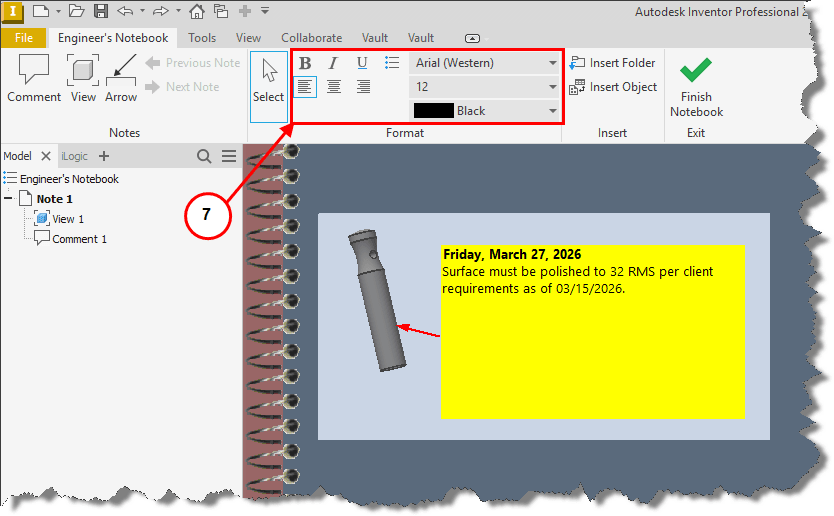
Task: Open the first Vault ribbon tab
Action: pos(375,38)
